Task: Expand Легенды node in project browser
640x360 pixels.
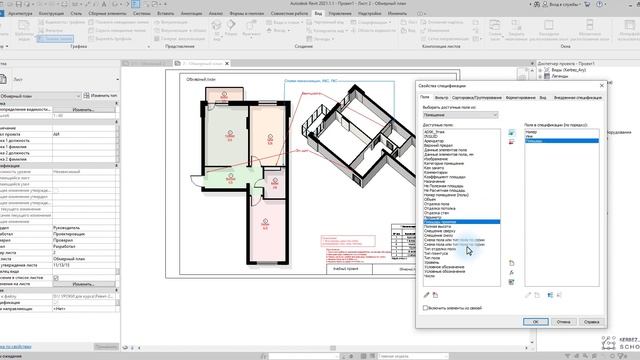Action: point(540,76)
